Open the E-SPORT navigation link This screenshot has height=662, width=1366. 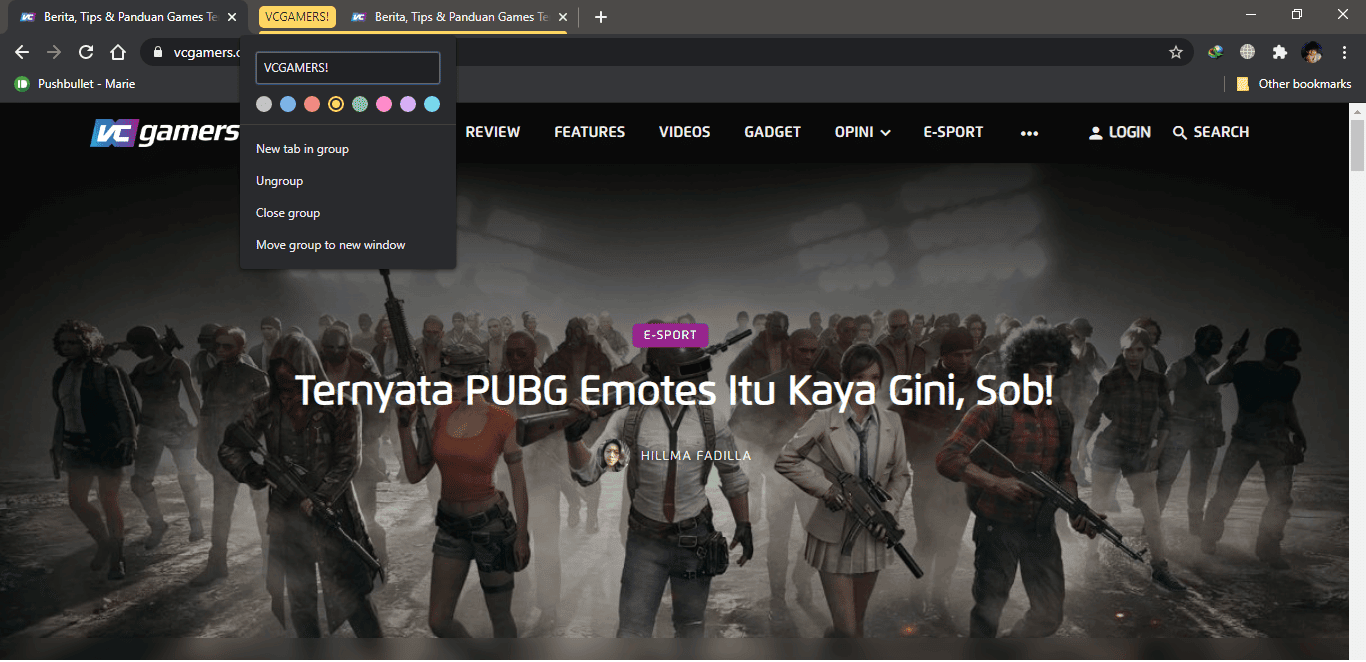pos(953,132)
